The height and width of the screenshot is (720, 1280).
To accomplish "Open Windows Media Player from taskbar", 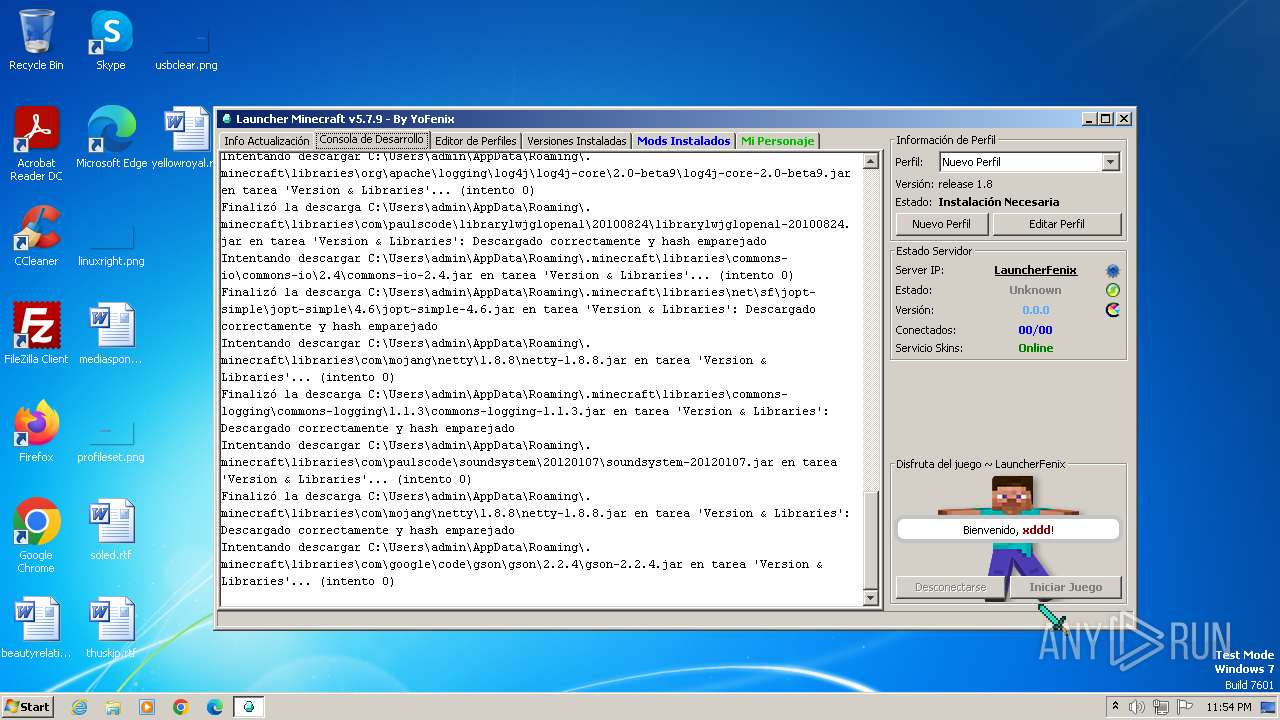I will pos(147,707).
